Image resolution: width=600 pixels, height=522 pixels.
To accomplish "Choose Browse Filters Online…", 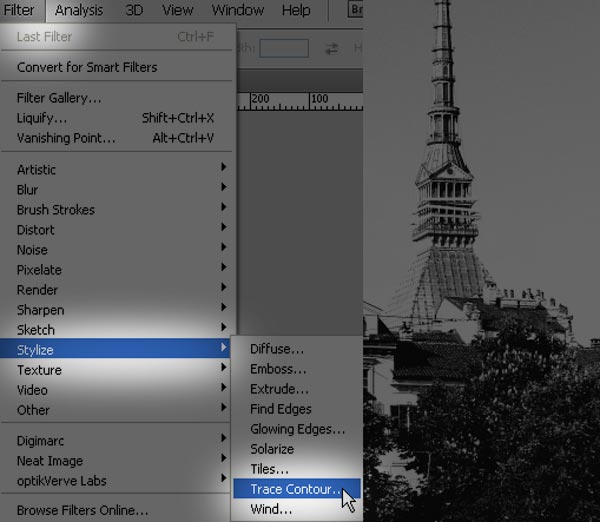I will point(116,510).
